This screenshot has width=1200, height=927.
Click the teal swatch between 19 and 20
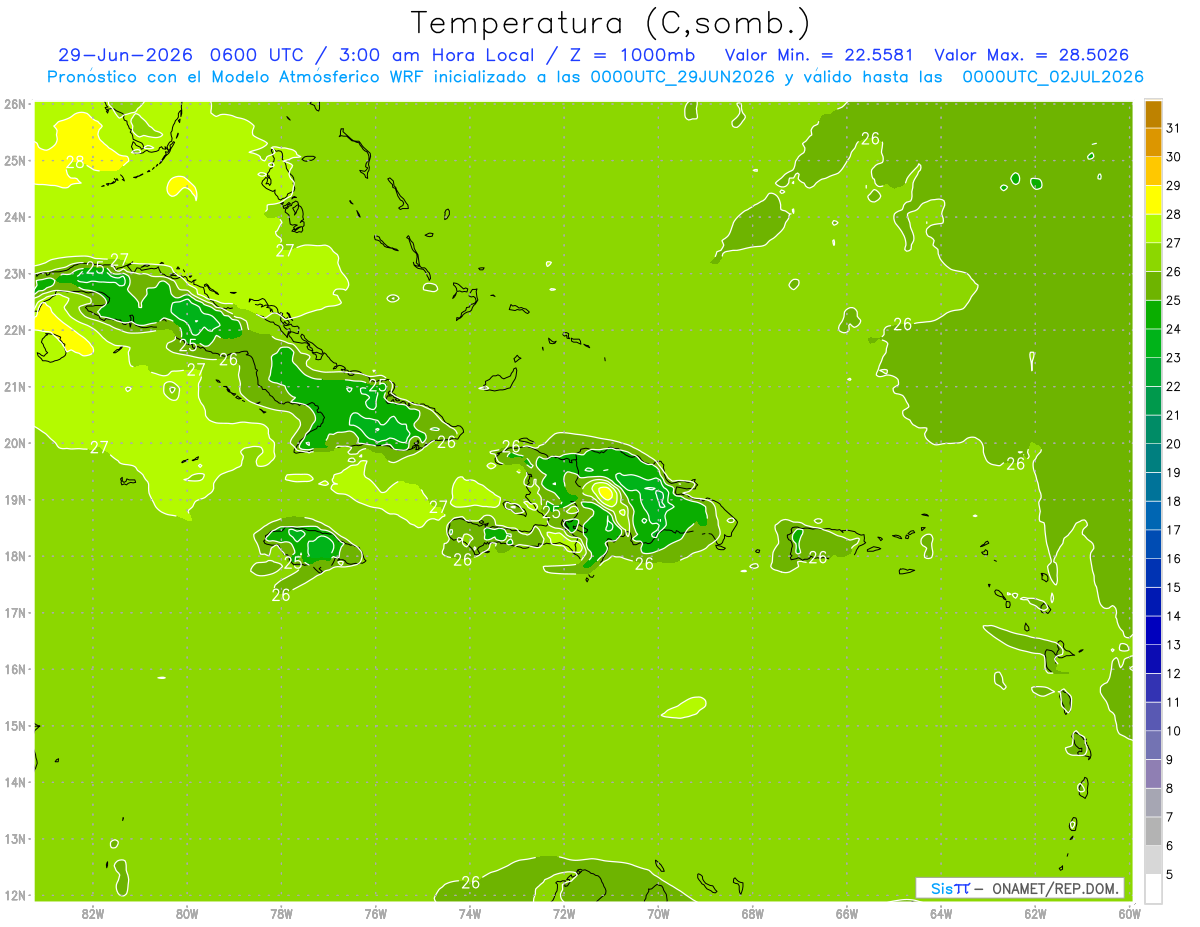(1153, 458)
